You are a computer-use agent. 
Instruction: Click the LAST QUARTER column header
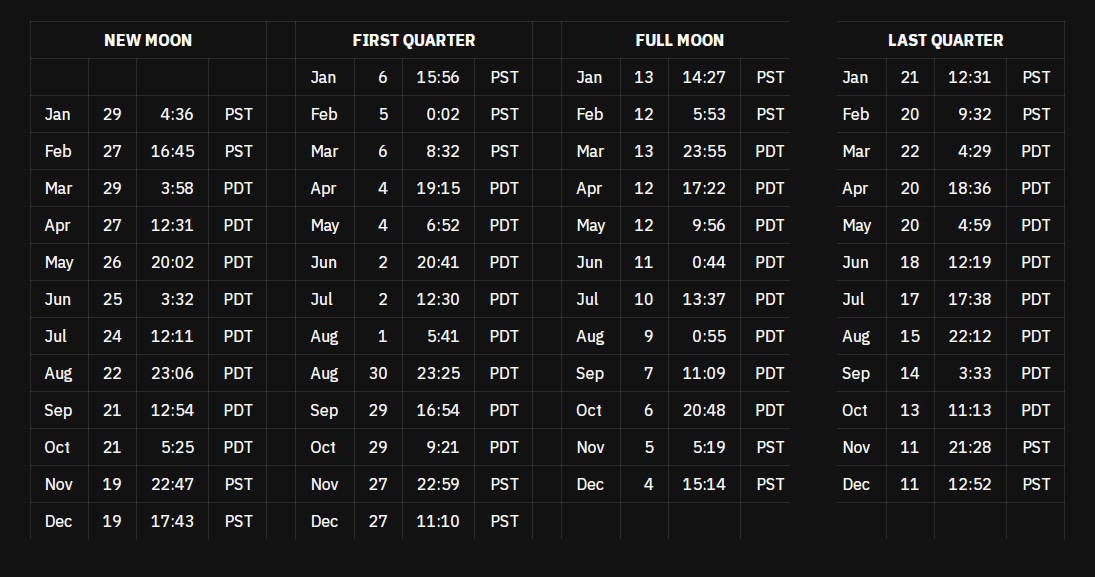point(945,41)
